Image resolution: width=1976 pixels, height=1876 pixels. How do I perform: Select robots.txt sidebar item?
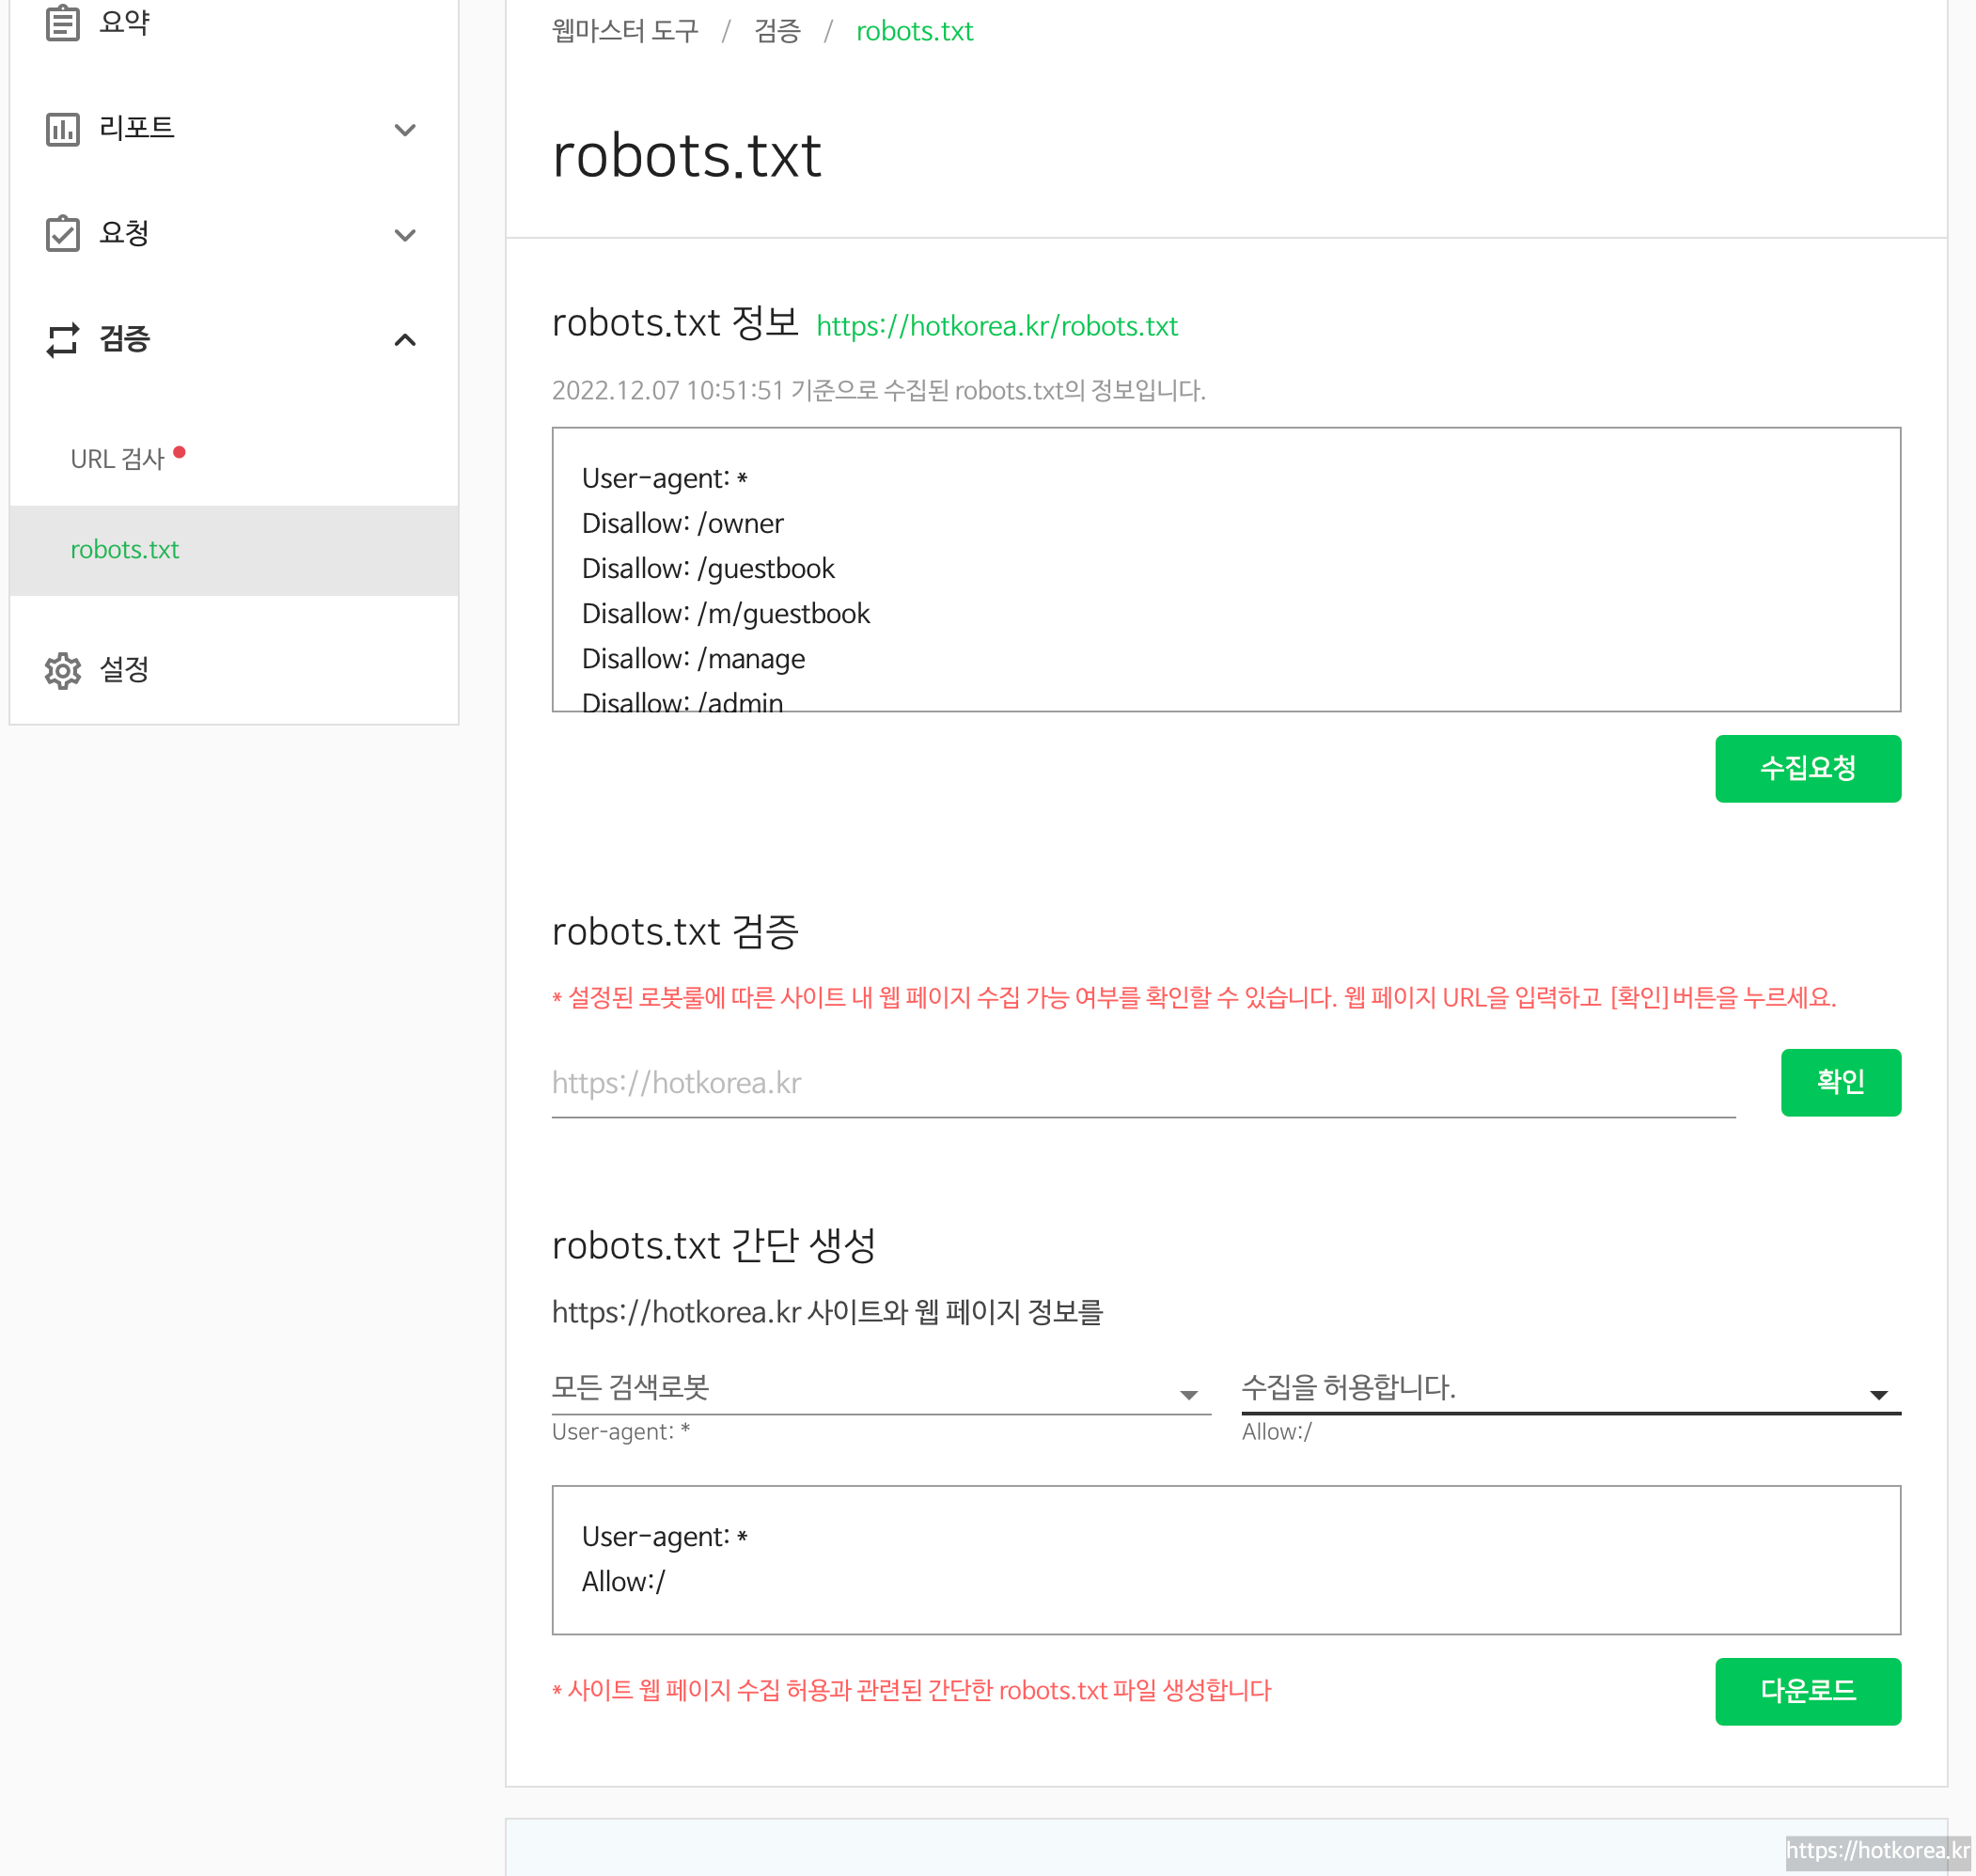click(125, 550)
